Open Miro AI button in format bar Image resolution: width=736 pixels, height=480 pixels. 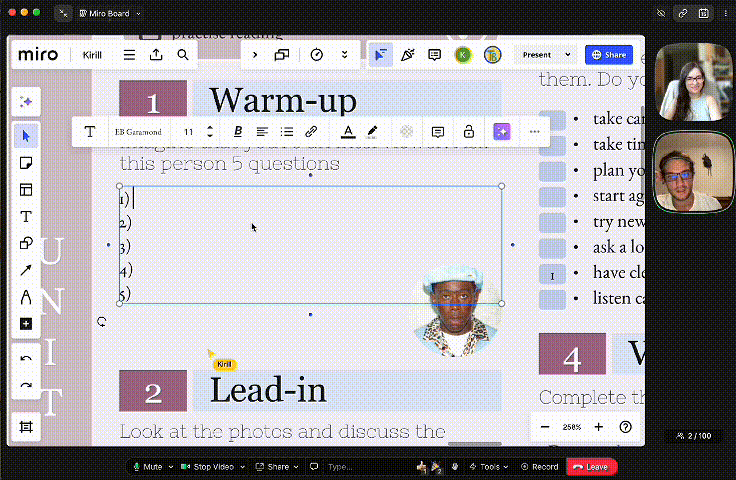click(x=502, y=132)
